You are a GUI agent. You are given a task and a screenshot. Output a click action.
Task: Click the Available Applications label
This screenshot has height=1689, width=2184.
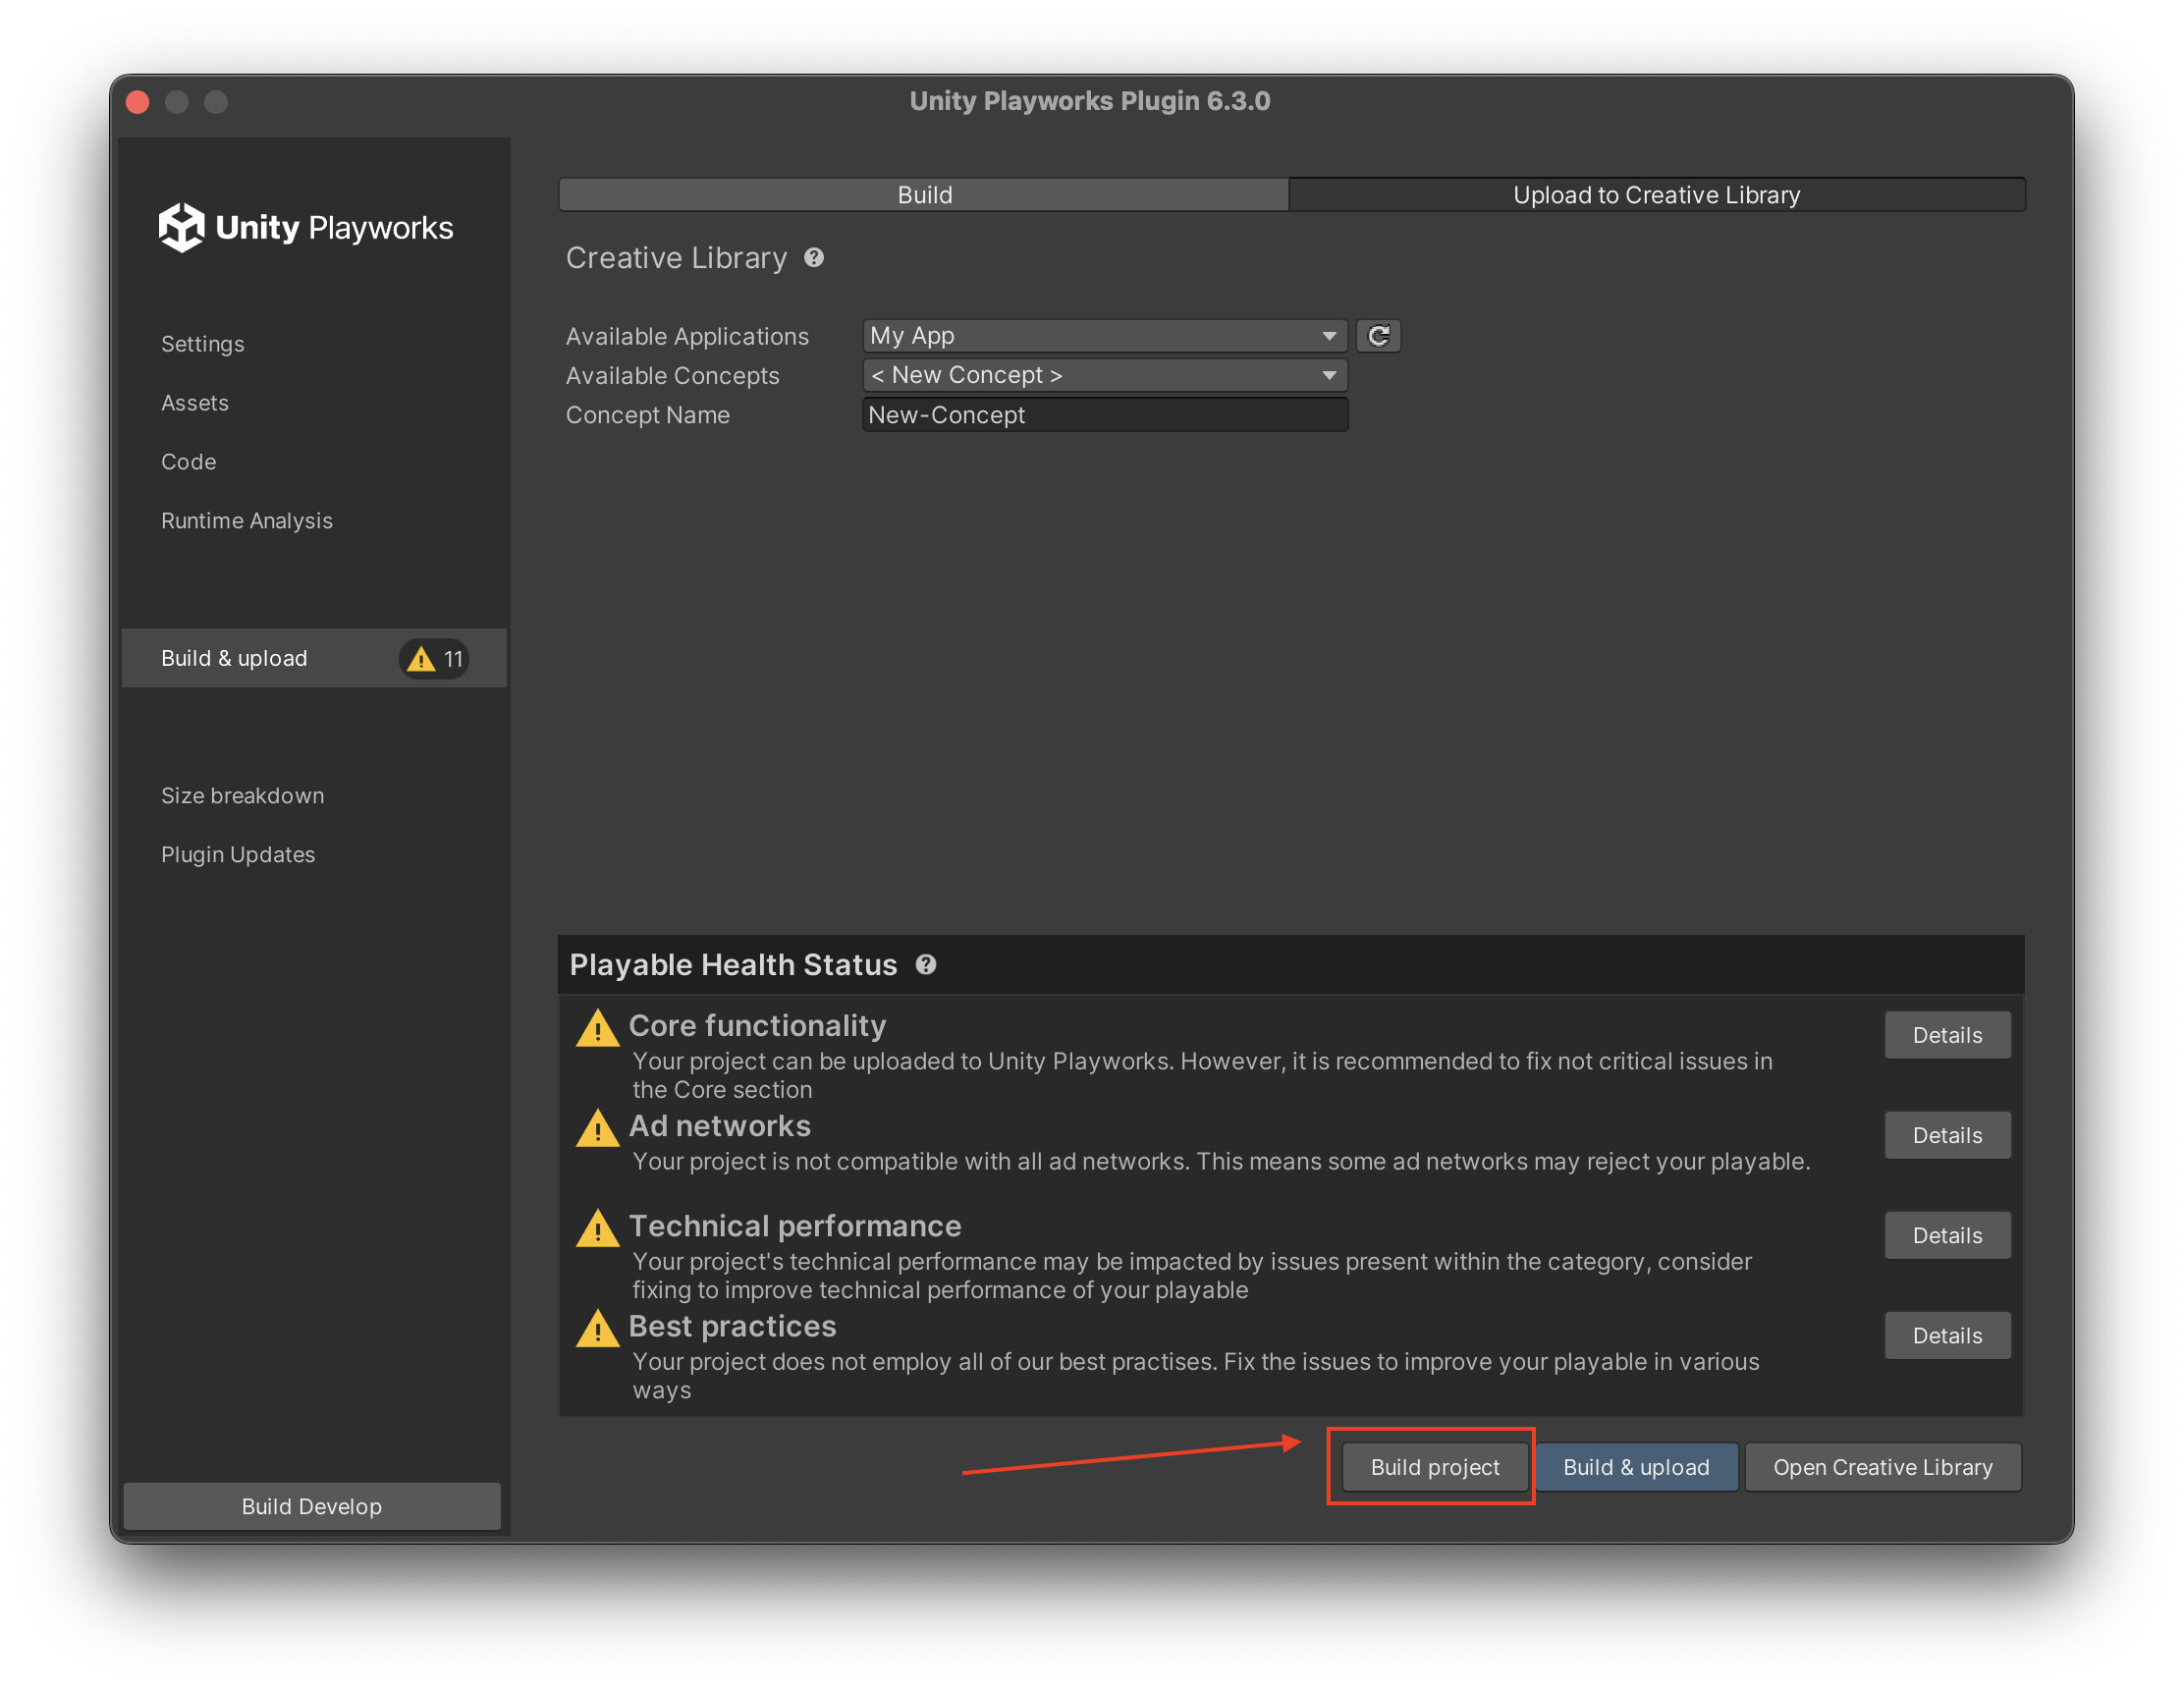coord(687,336)
